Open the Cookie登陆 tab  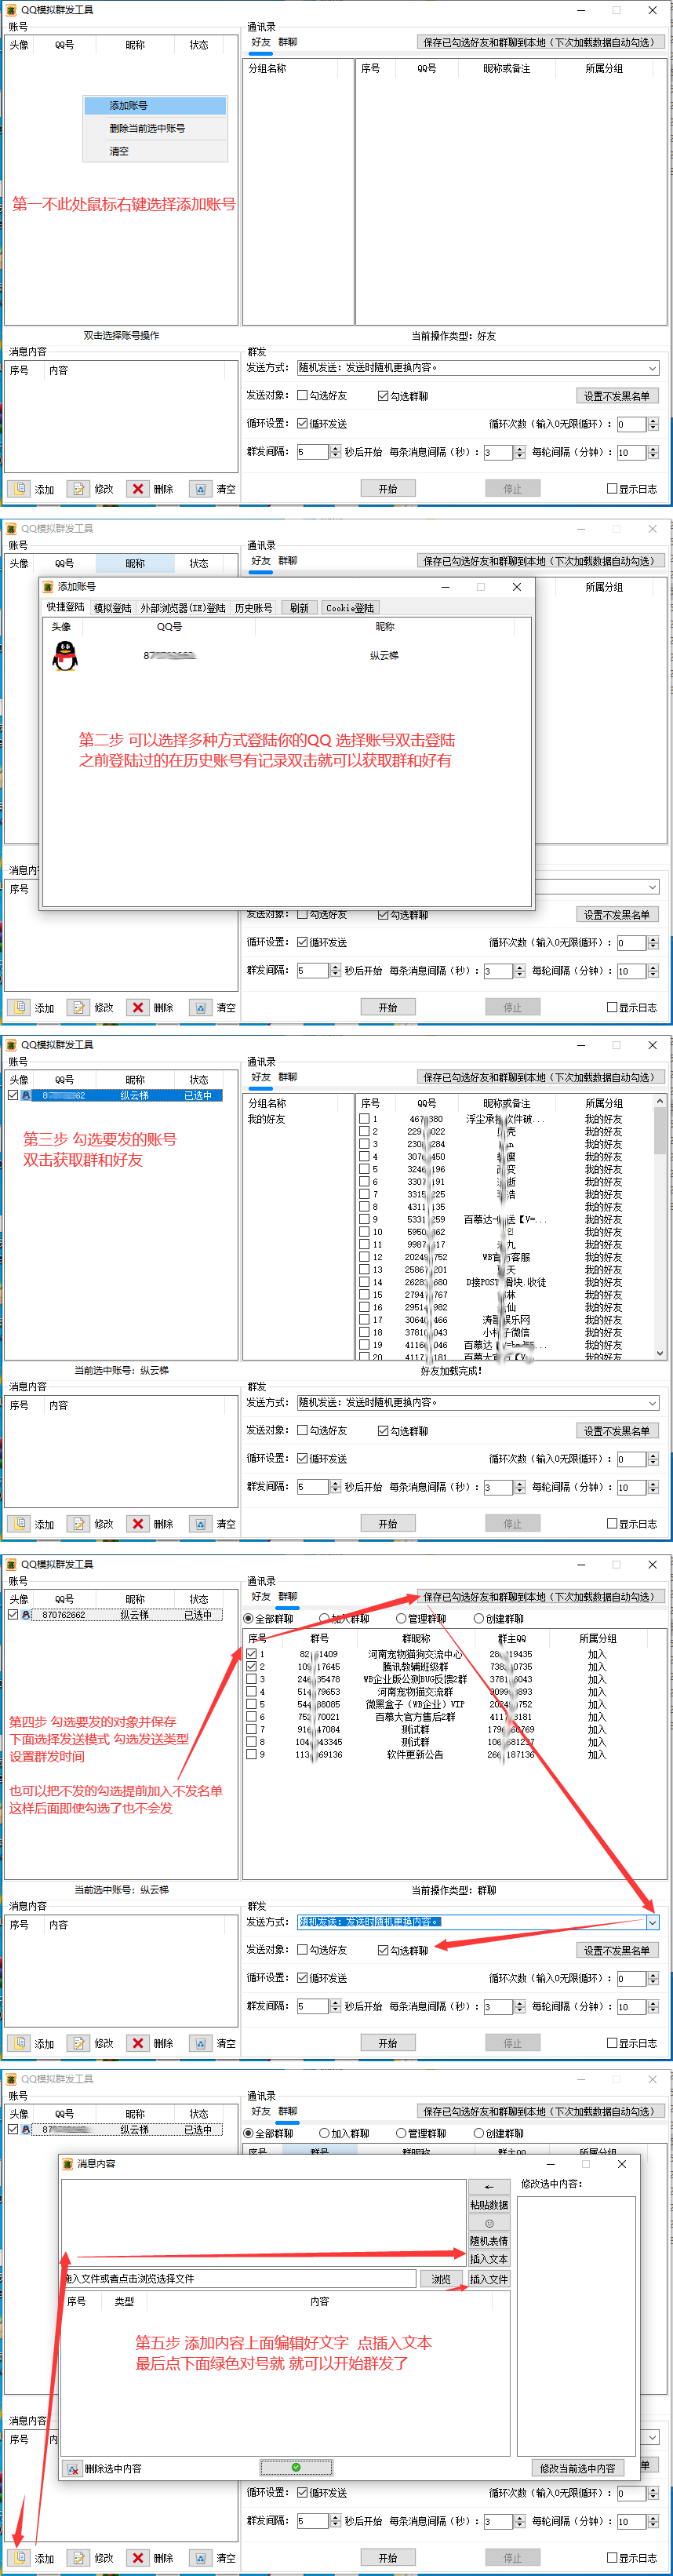pos(350,608)
